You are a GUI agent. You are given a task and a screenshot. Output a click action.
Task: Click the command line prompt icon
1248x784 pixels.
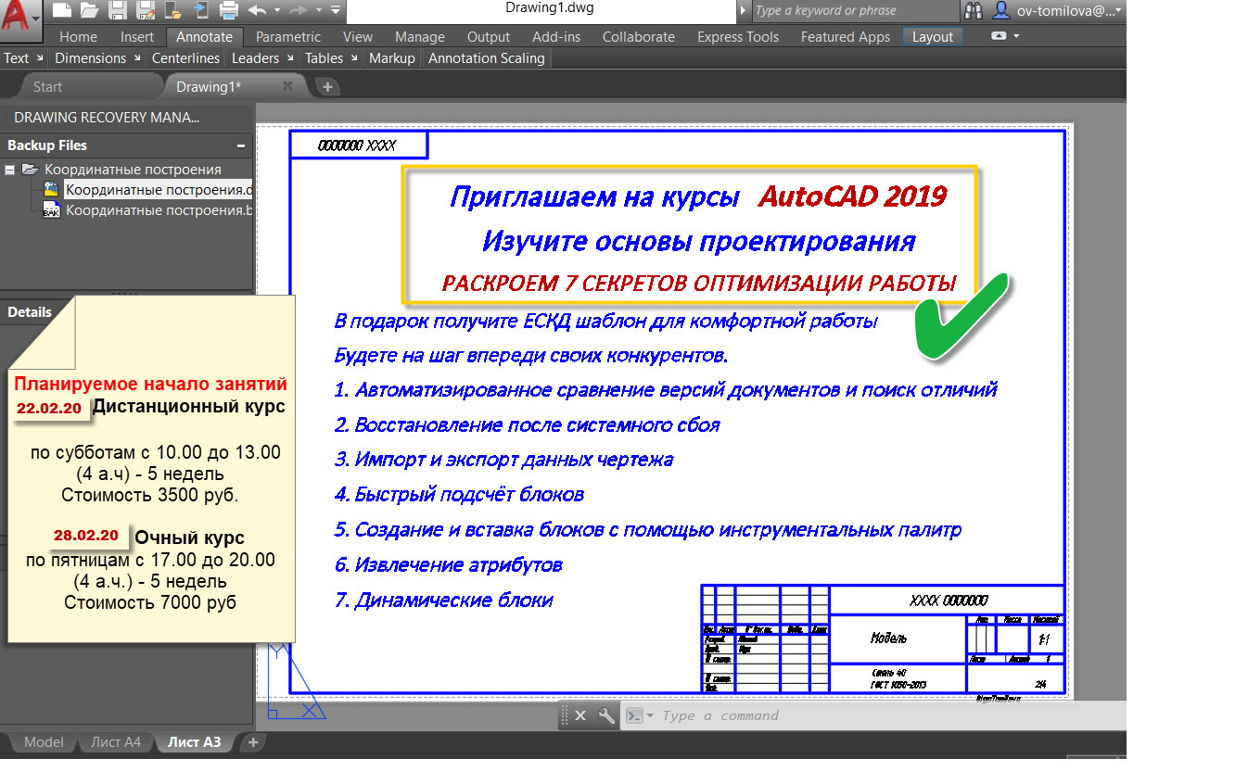pos(634,716)
